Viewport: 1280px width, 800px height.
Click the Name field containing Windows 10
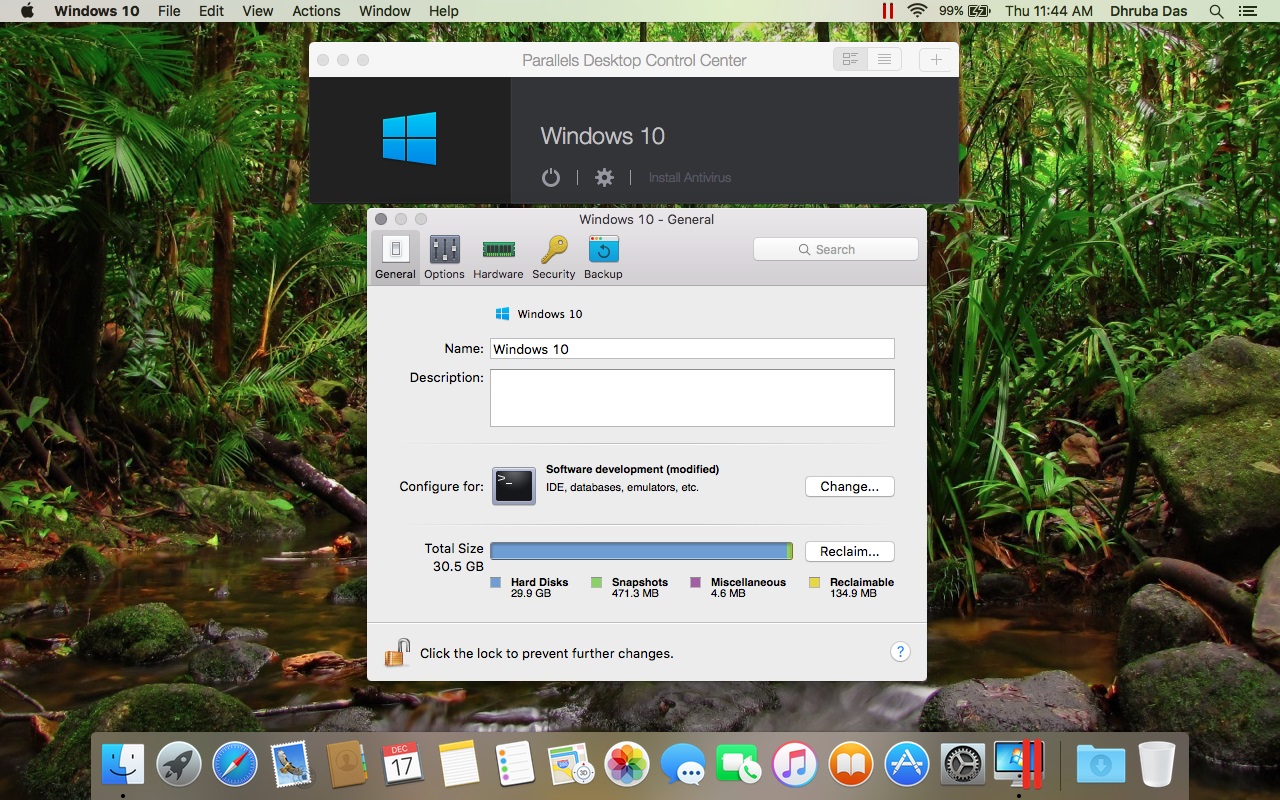(x=692, y=349)
